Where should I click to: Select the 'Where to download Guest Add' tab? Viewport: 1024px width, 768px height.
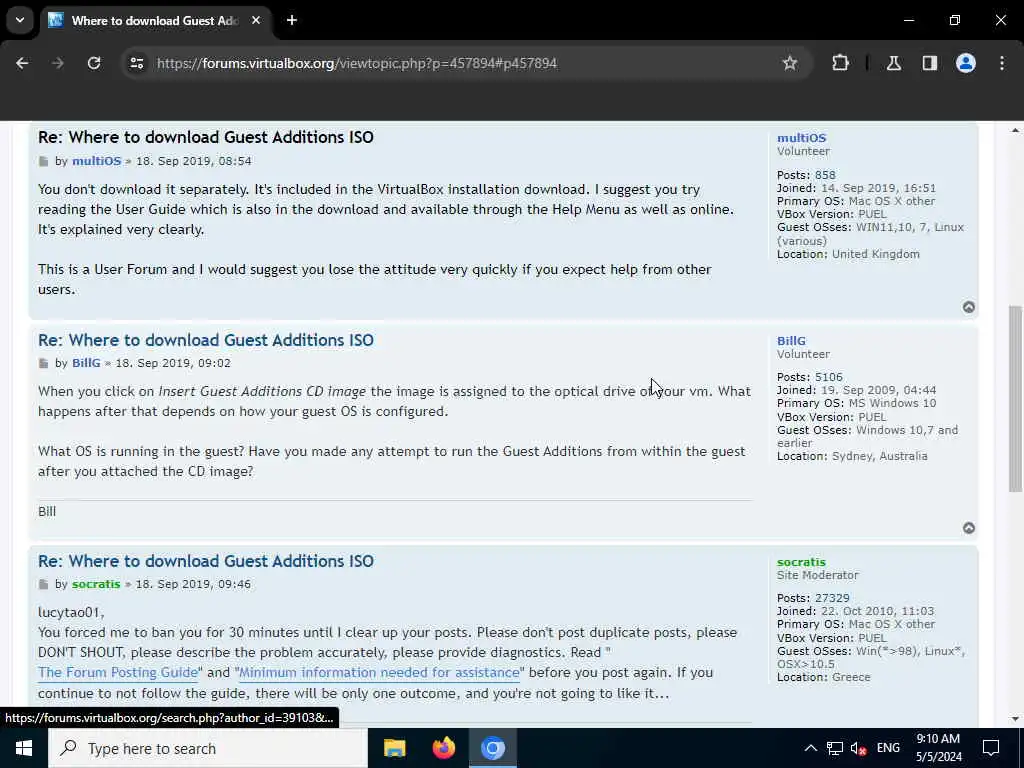[155, 20]
